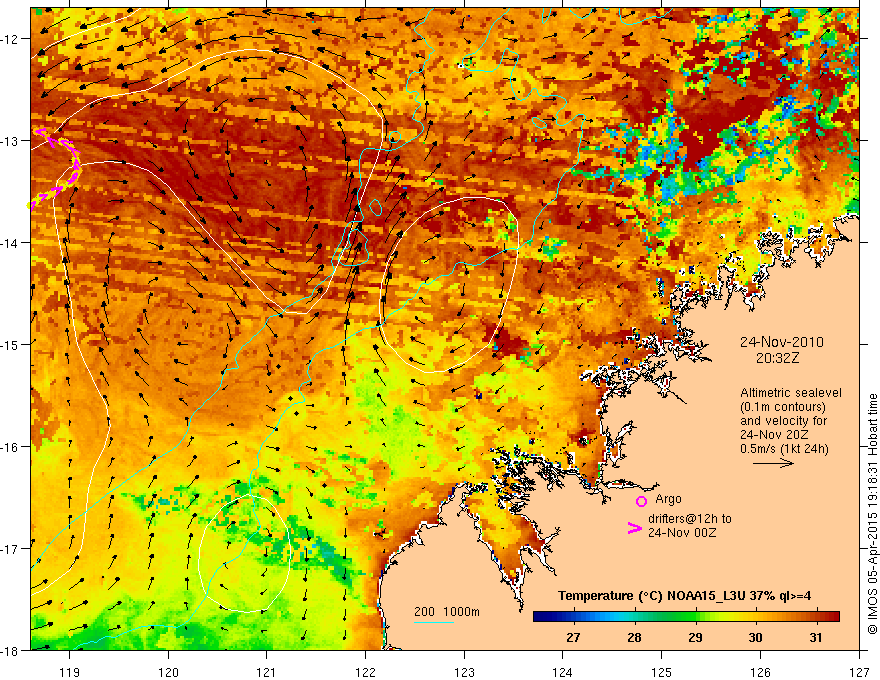
Task: Click the latitude axis label -13
Action: coord(10,141)
